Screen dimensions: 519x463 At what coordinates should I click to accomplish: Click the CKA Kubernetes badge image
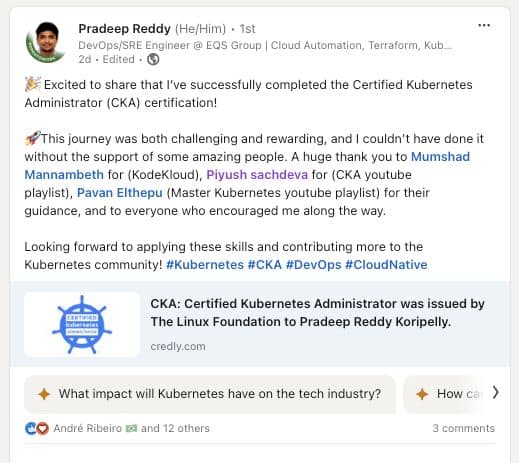click(x=82, y=324)
